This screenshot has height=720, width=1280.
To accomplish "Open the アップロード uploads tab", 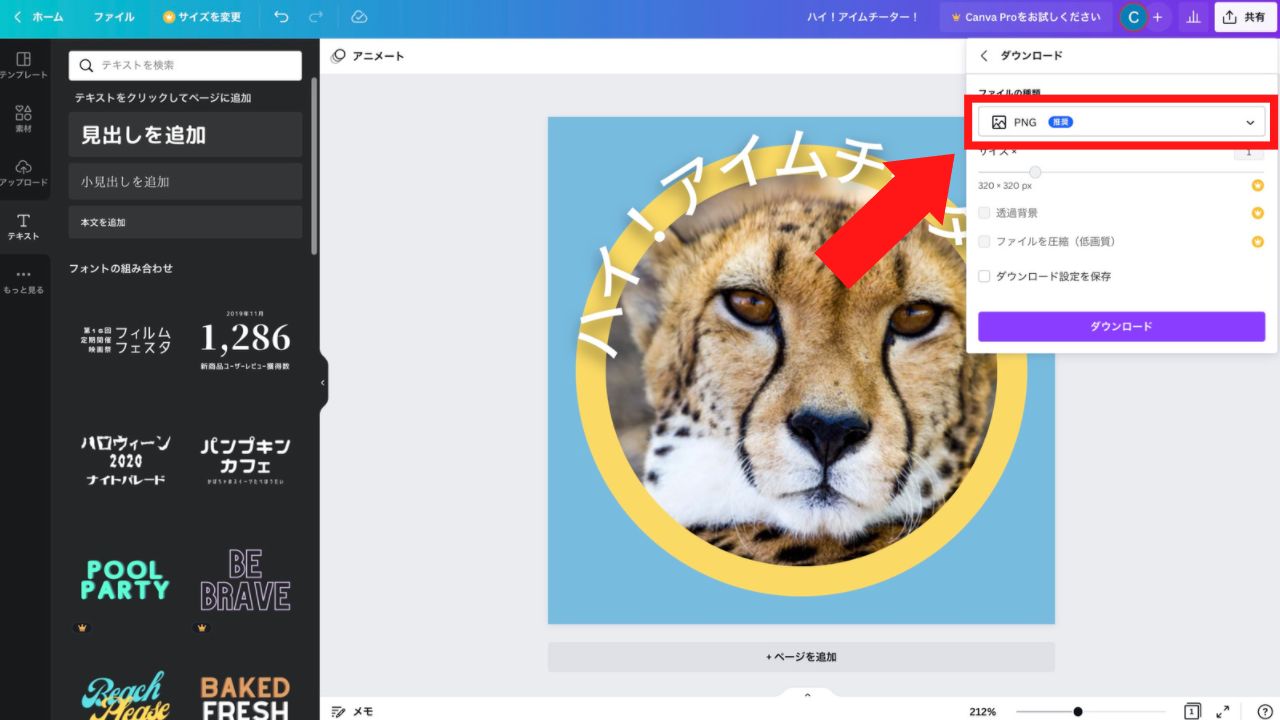I will 24,173.
